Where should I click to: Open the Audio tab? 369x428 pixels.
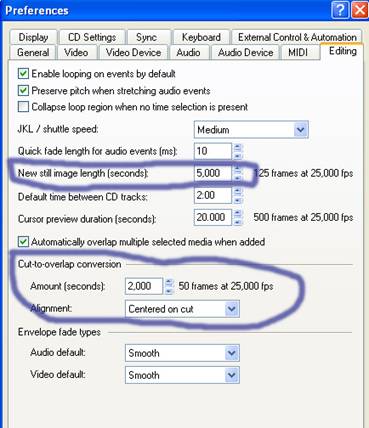[x=188, y=52]
